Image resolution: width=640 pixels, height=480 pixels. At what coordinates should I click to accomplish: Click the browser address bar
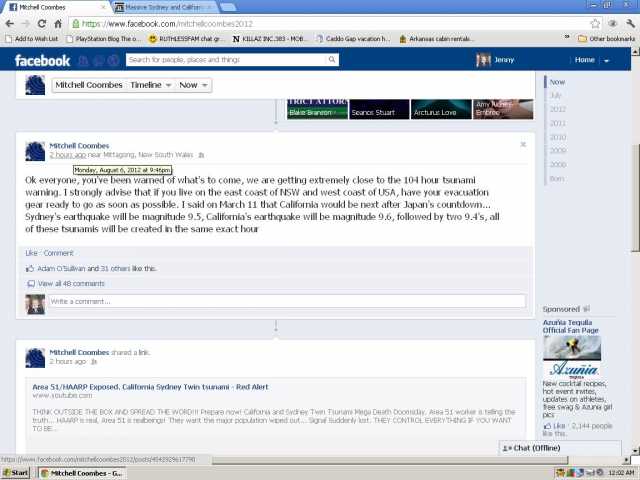click(331, 24)
